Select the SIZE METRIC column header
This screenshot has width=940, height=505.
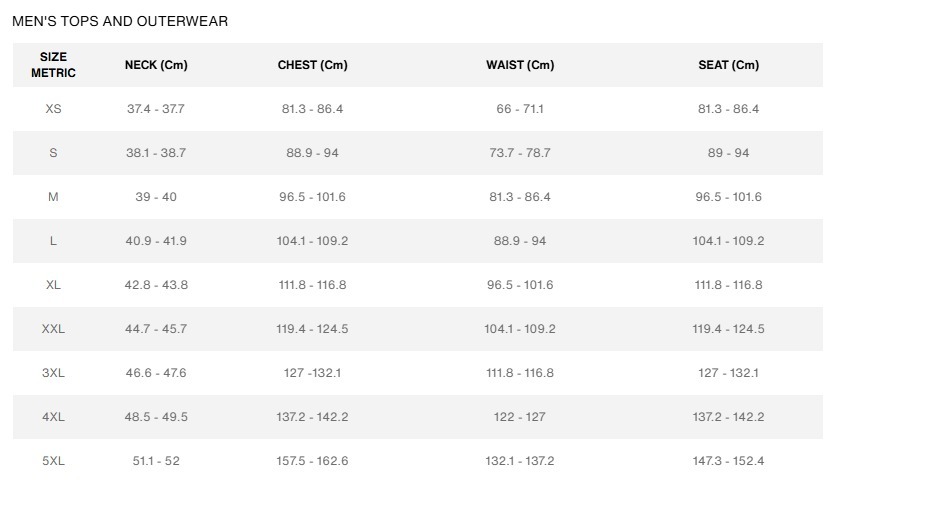[x=53, y=65]
